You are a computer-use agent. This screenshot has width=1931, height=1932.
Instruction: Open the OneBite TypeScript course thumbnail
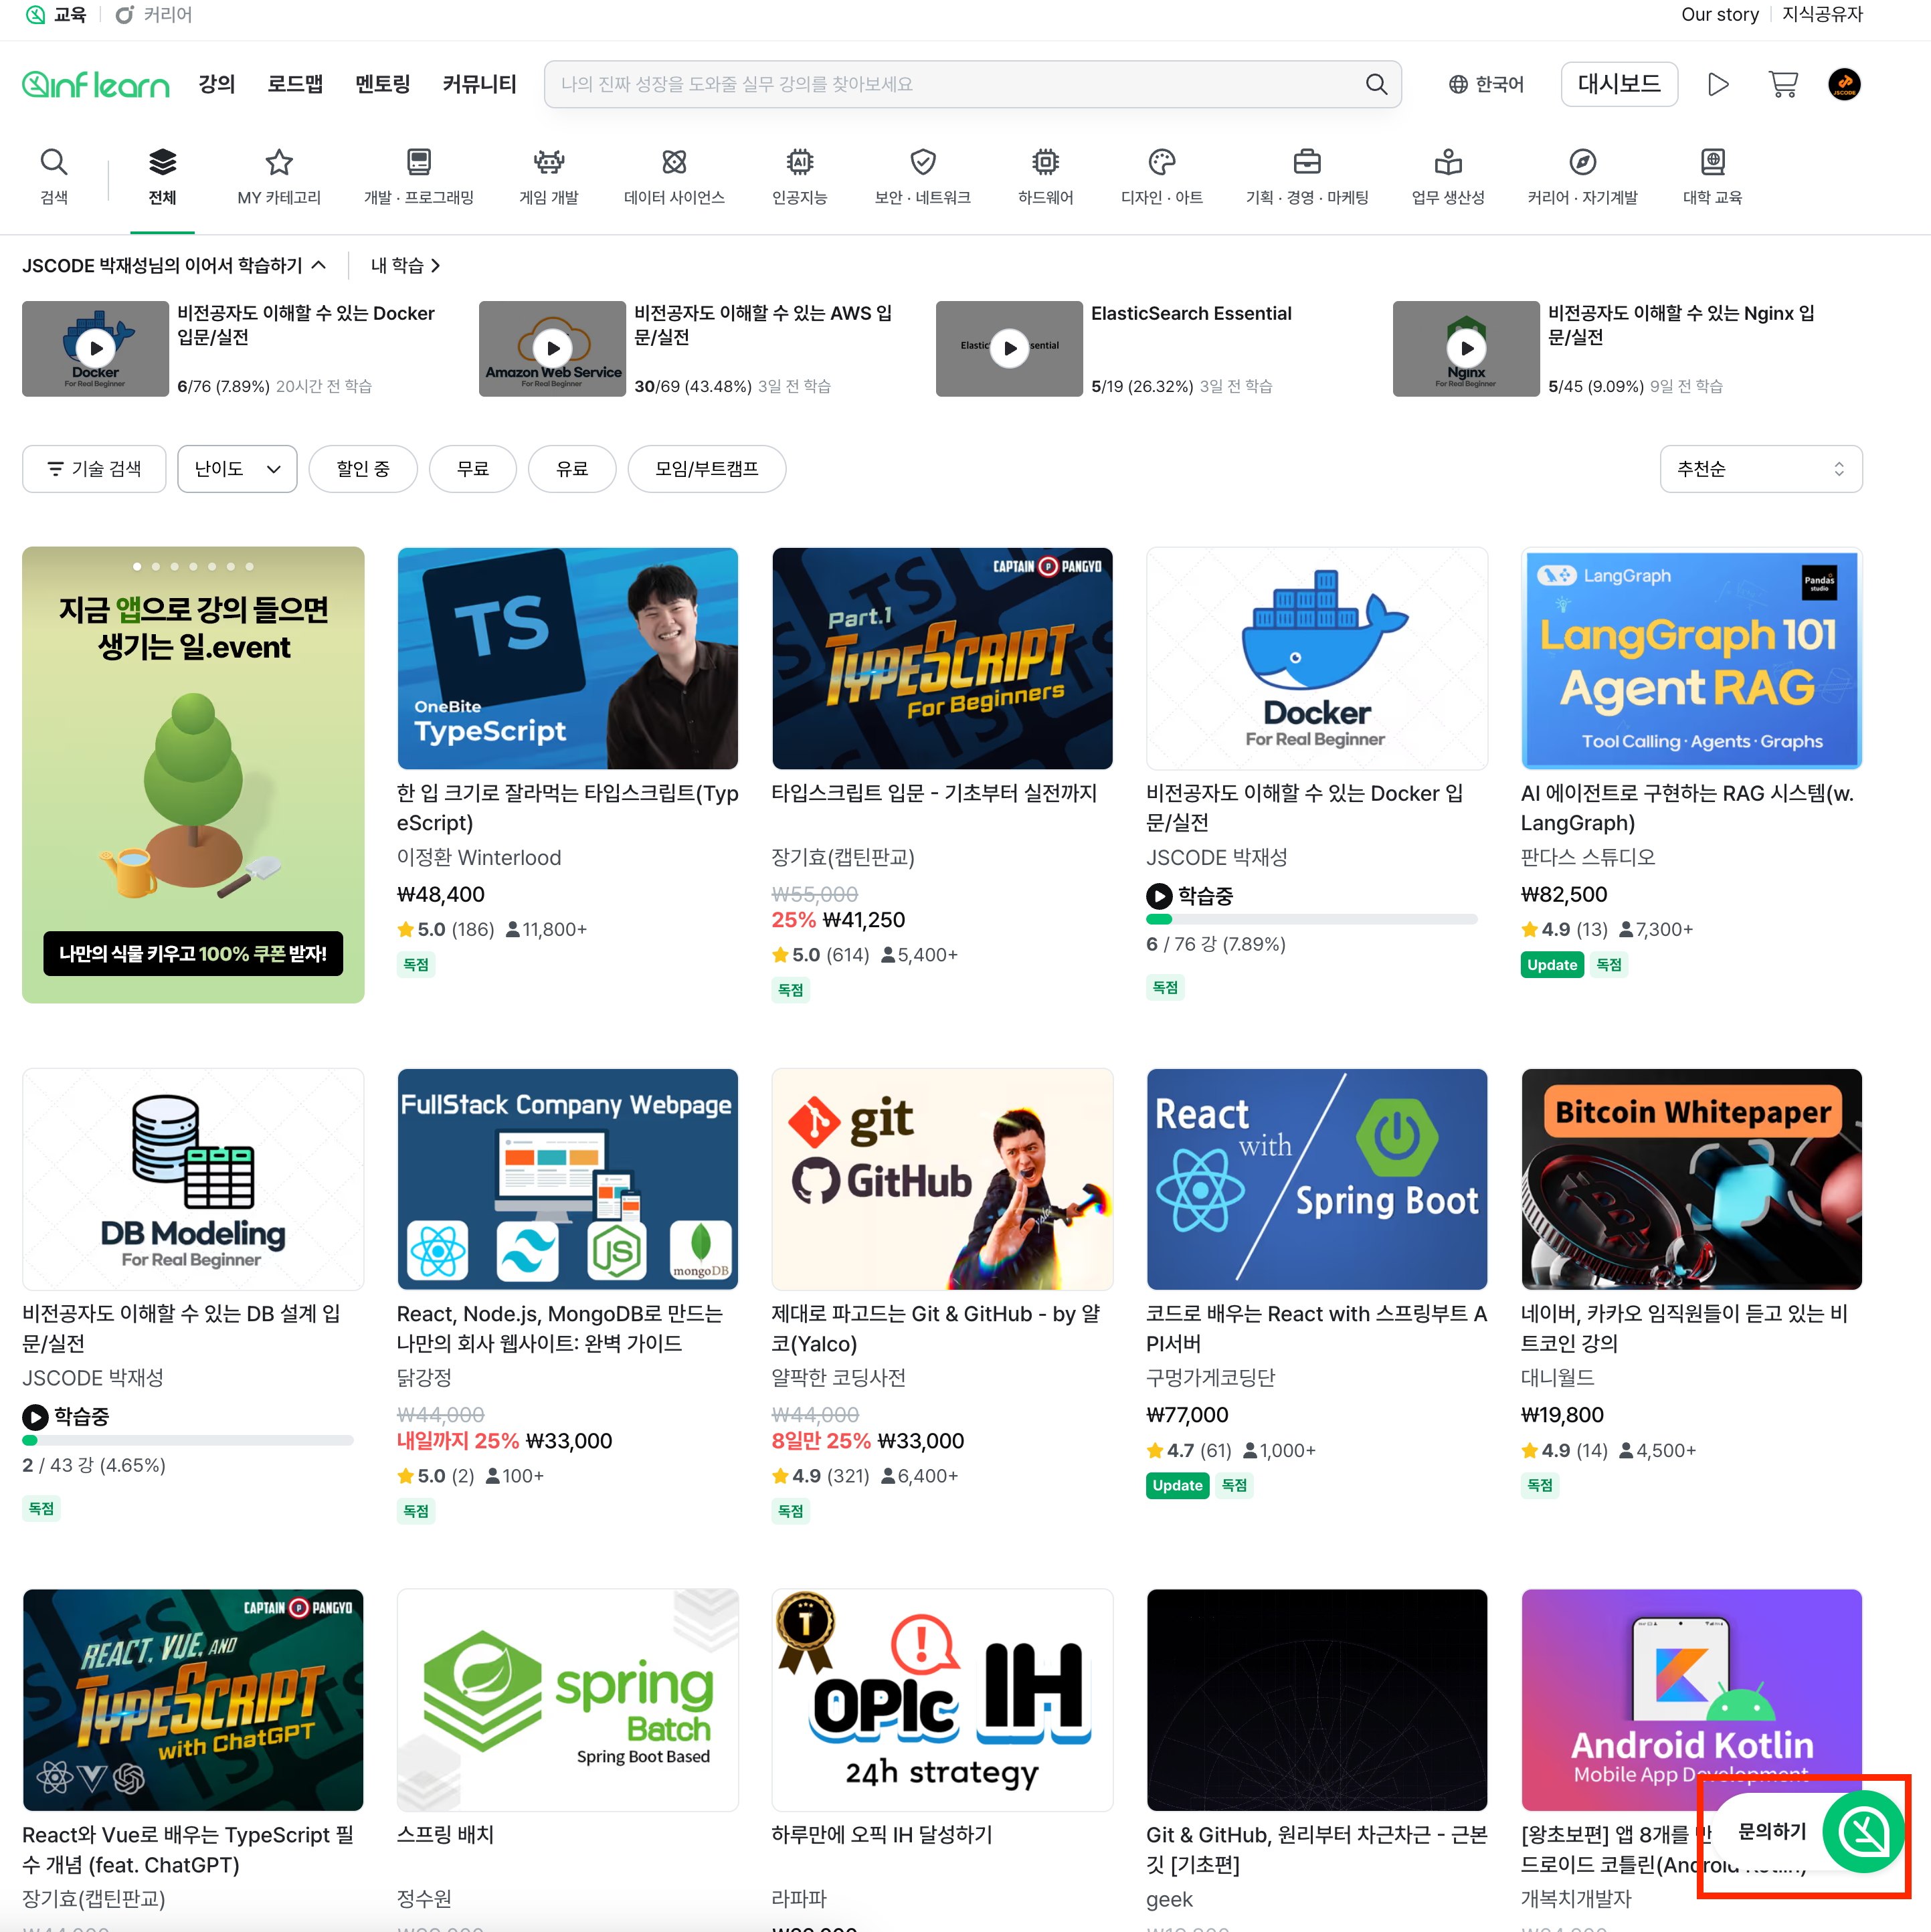567,658
